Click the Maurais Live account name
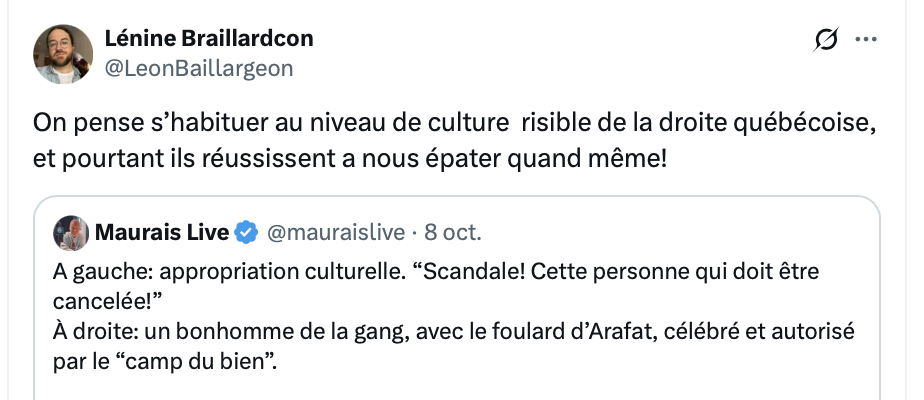924x400 pixels. pos(162,233)
